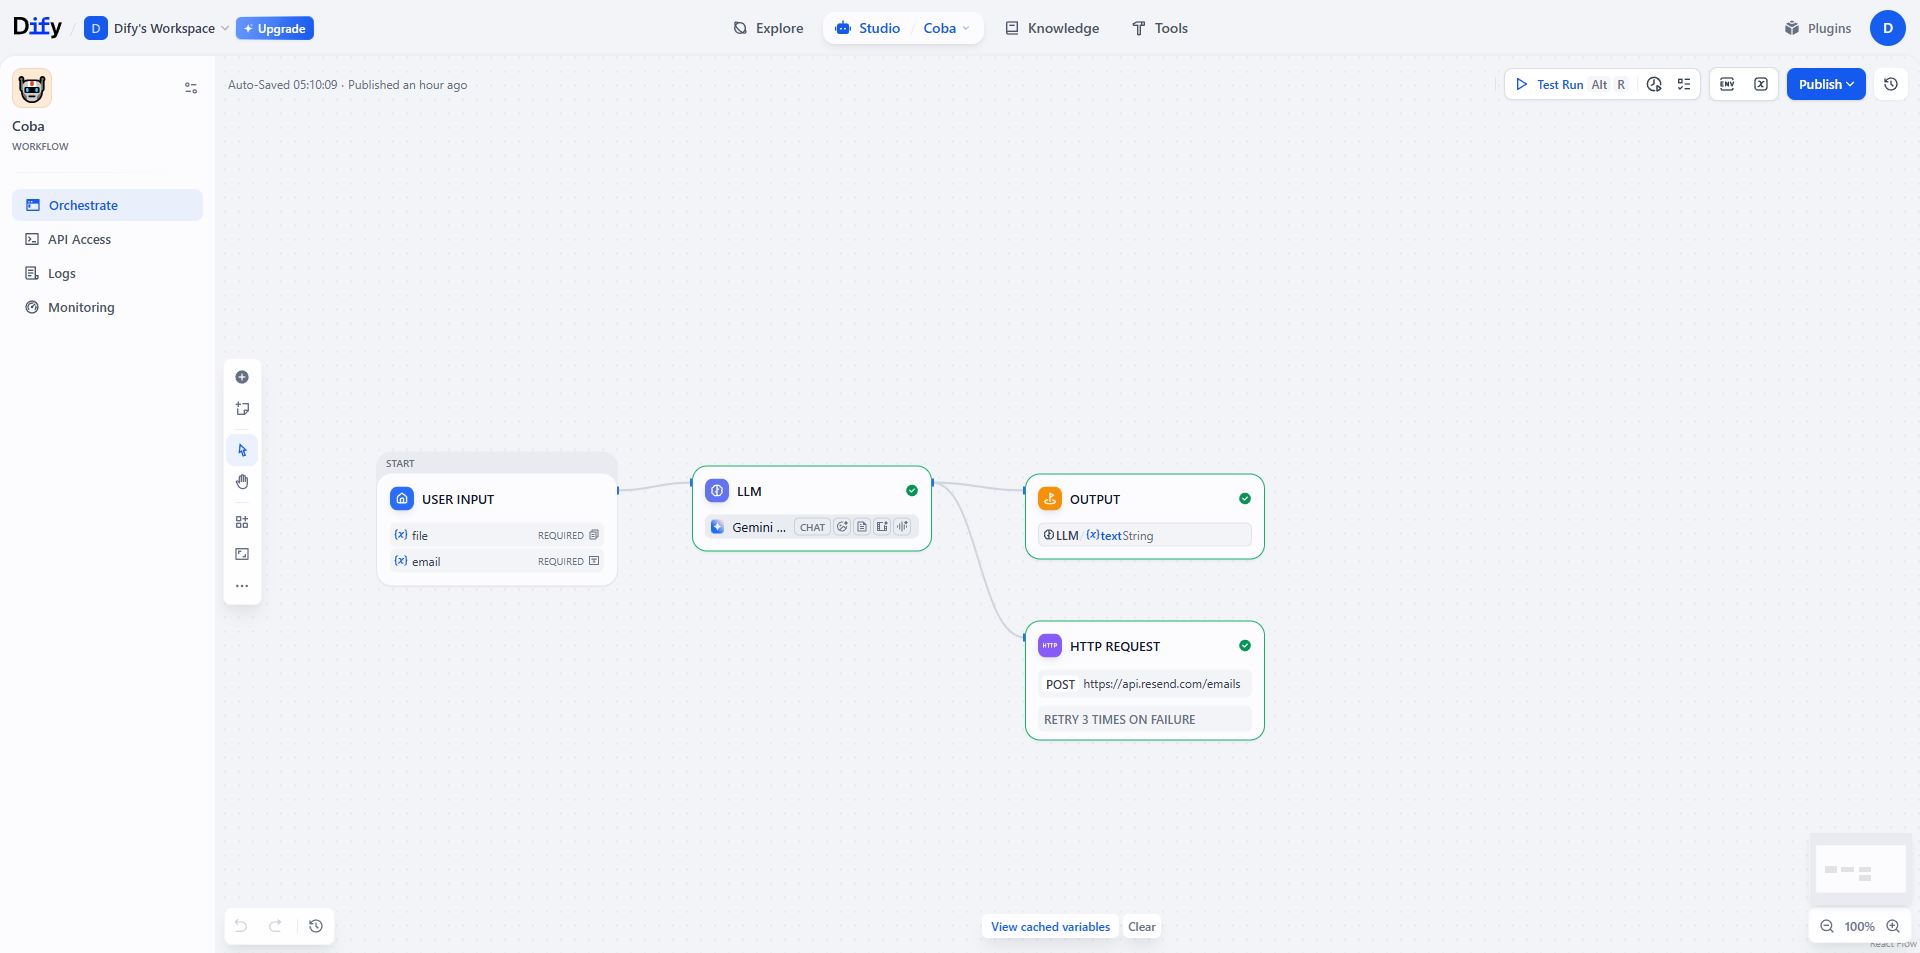
Task: Open version history next to Publish
Action: coord(1891,85)
